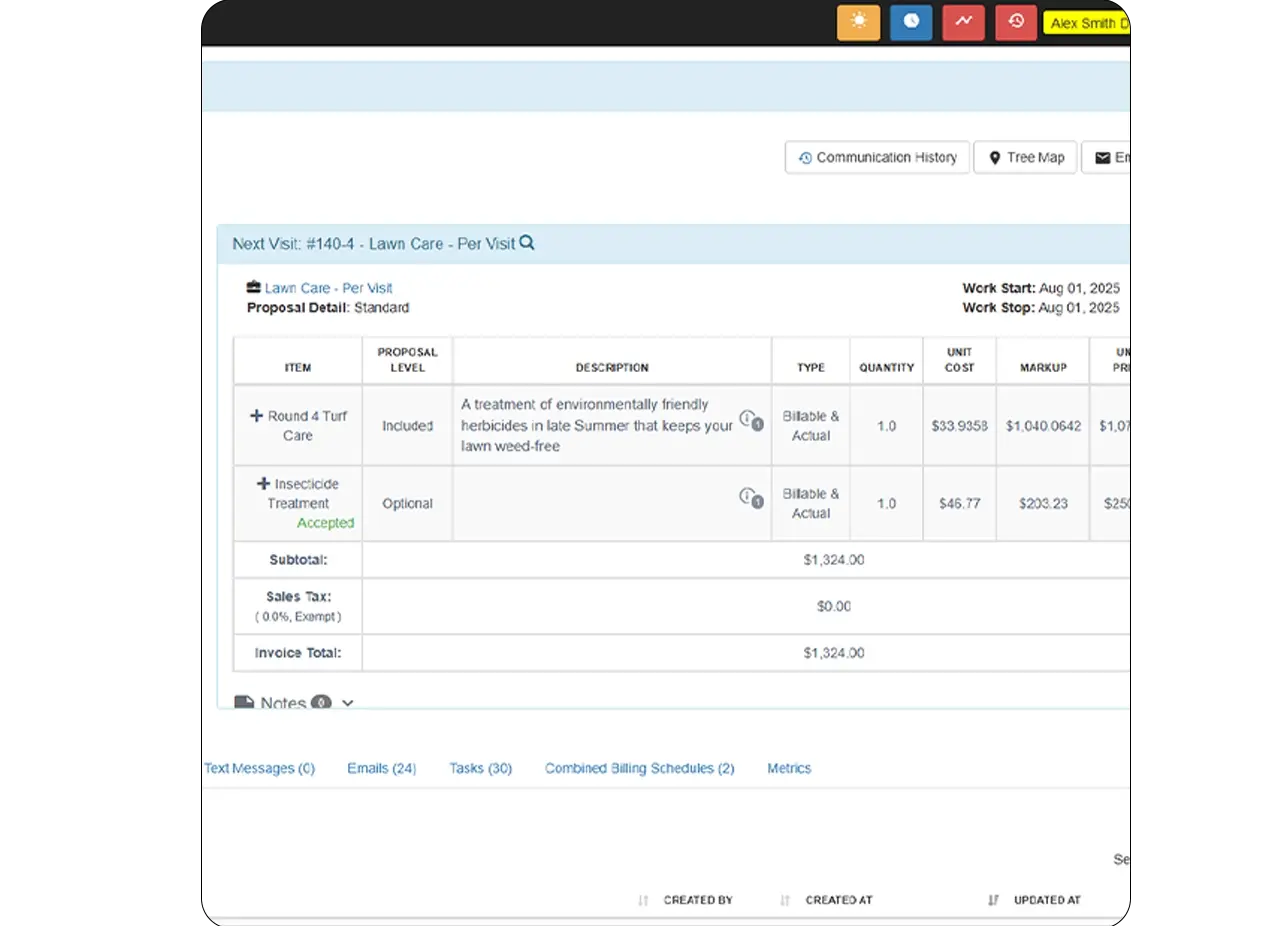Click the red trend line chart icon
Viewport: 1284px width, 926px height.
pos(963,22)
